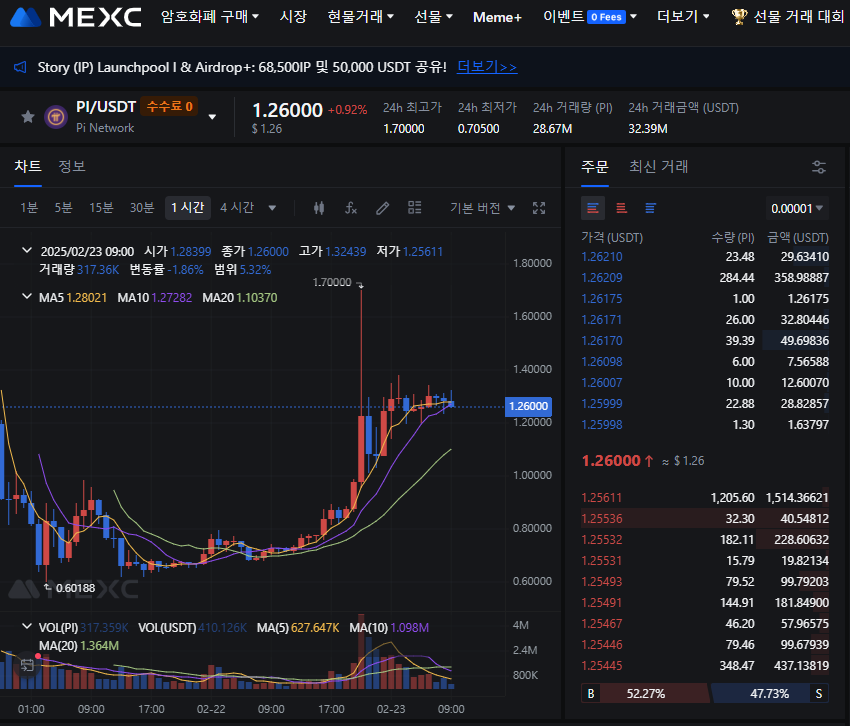Switch to the 정보 tab
The width and height of the screenshot is (850, 726).
coord(72,166)
